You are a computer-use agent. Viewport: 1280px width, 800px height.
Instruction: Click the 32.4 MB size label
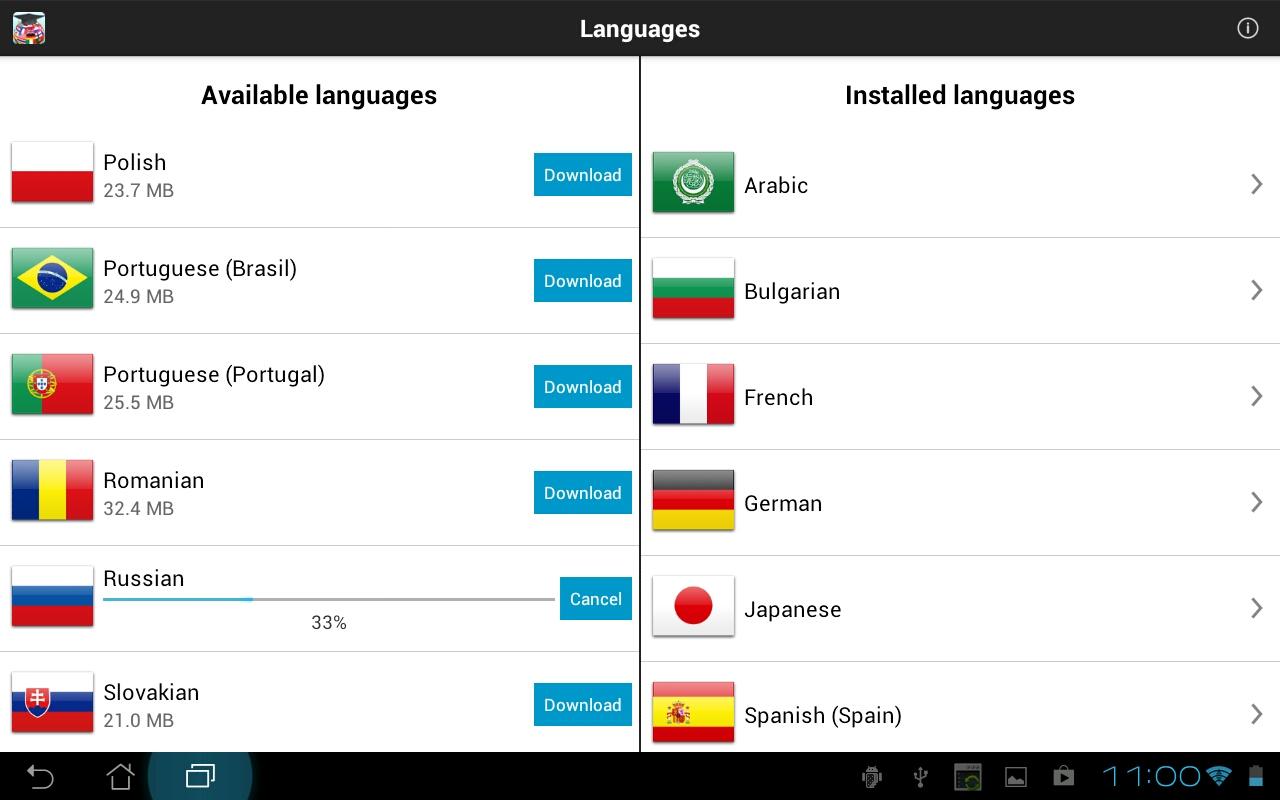[139, 508]
